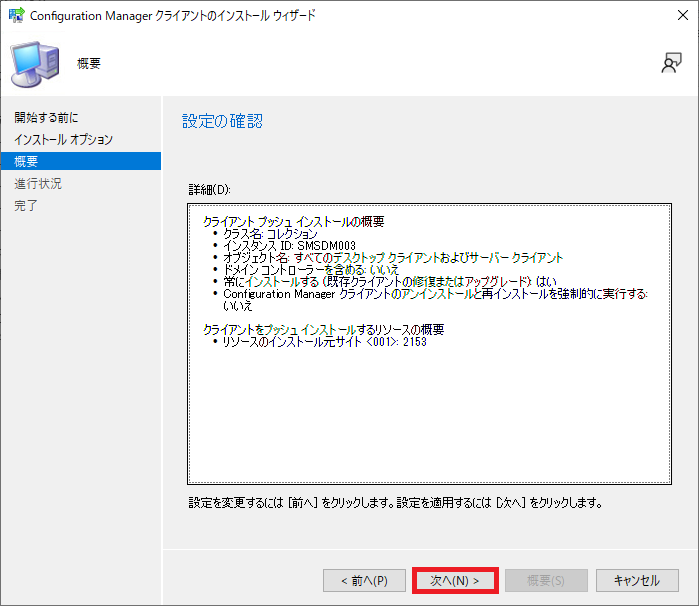Select the highlighted 概要 step in sidebar
The height and width of the screenshot is (606, 699).
(27, 161)
